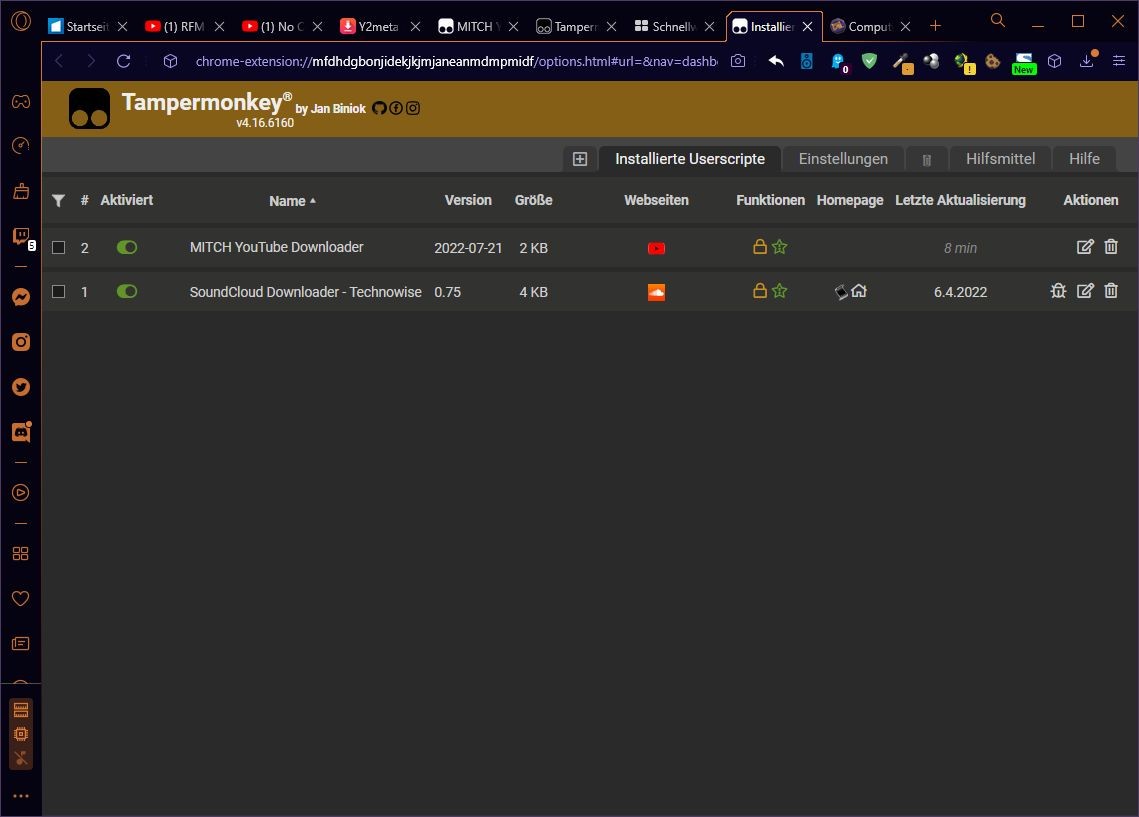The image size is (1139, 817).
Task: Click the star icon in SoundCloud Downloader row
Action: [x=779, y=291]
